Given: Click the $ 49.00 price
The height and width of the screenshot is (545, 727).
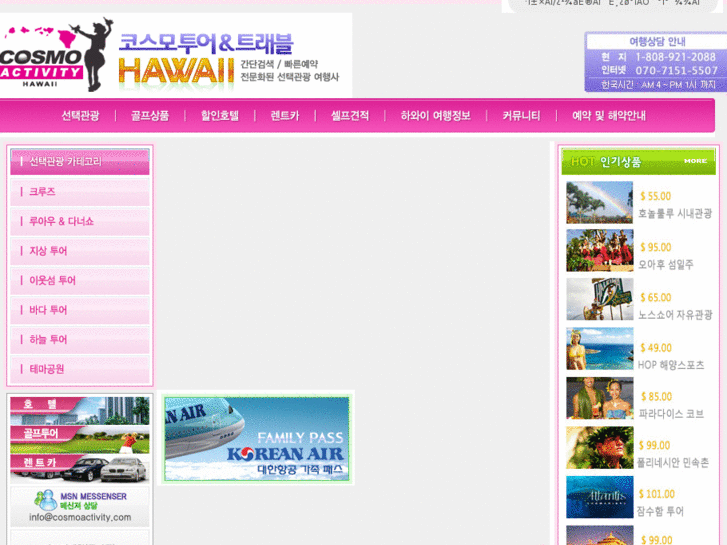Looking at the screenshot, I should click(x=656, y=348).
